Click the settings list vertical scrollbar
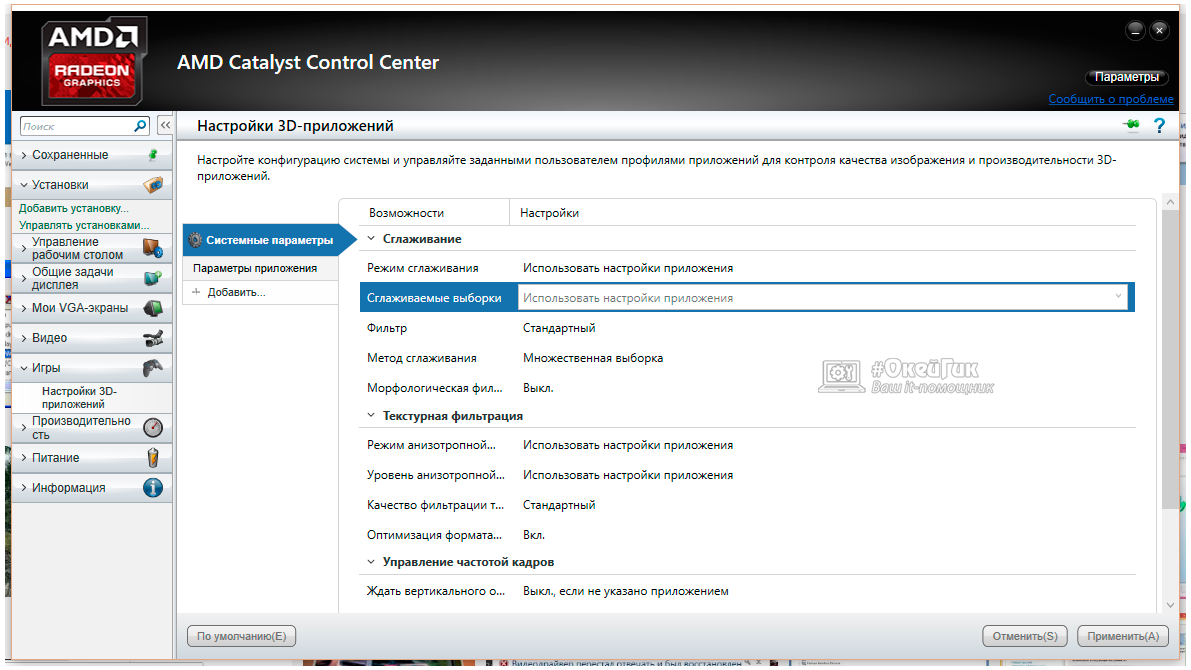Image resolution: width=1191 pixels, height=670 pixels. pos(1170,361)
